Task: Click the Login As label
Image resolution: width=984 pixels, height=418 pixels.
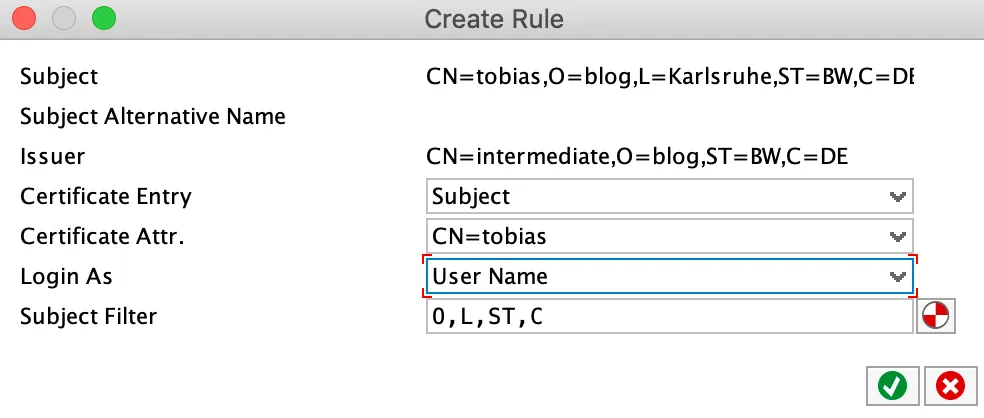Action: (x=64, y=277)
